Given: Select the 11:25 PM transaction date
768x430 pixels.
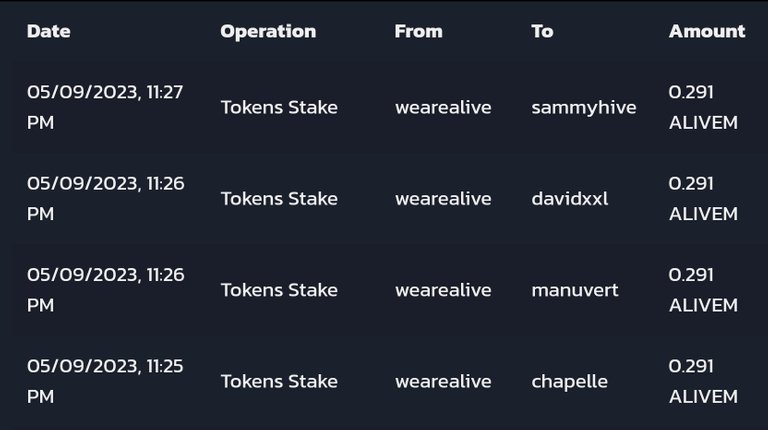Looking at the screenshot, I should 105,381.
